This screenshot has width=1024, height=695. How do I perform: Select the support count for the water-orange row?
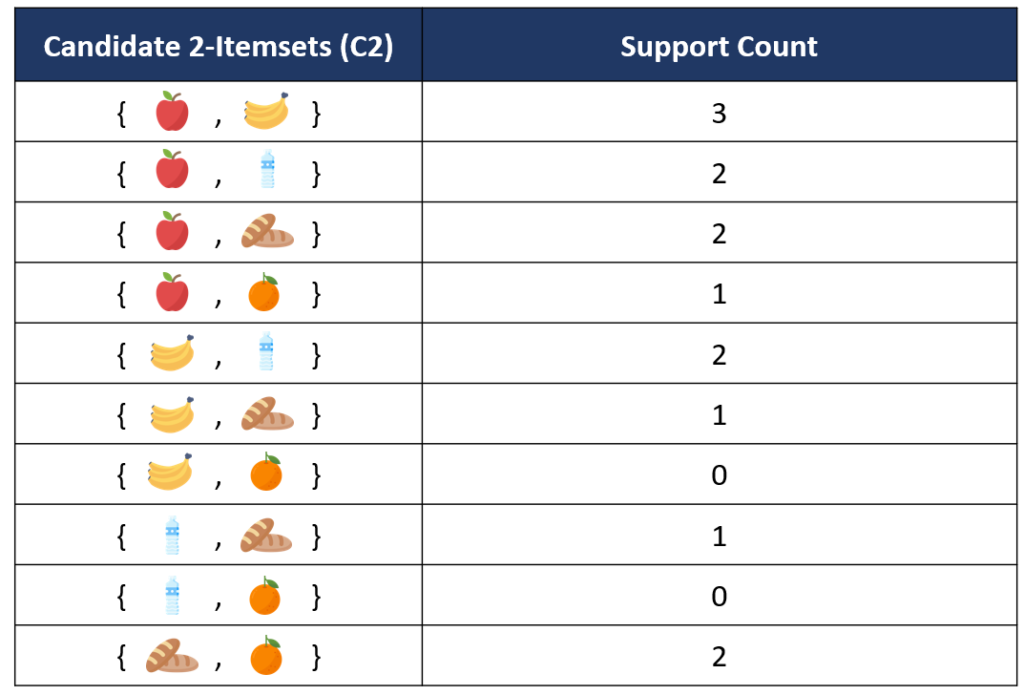[719, 597]
